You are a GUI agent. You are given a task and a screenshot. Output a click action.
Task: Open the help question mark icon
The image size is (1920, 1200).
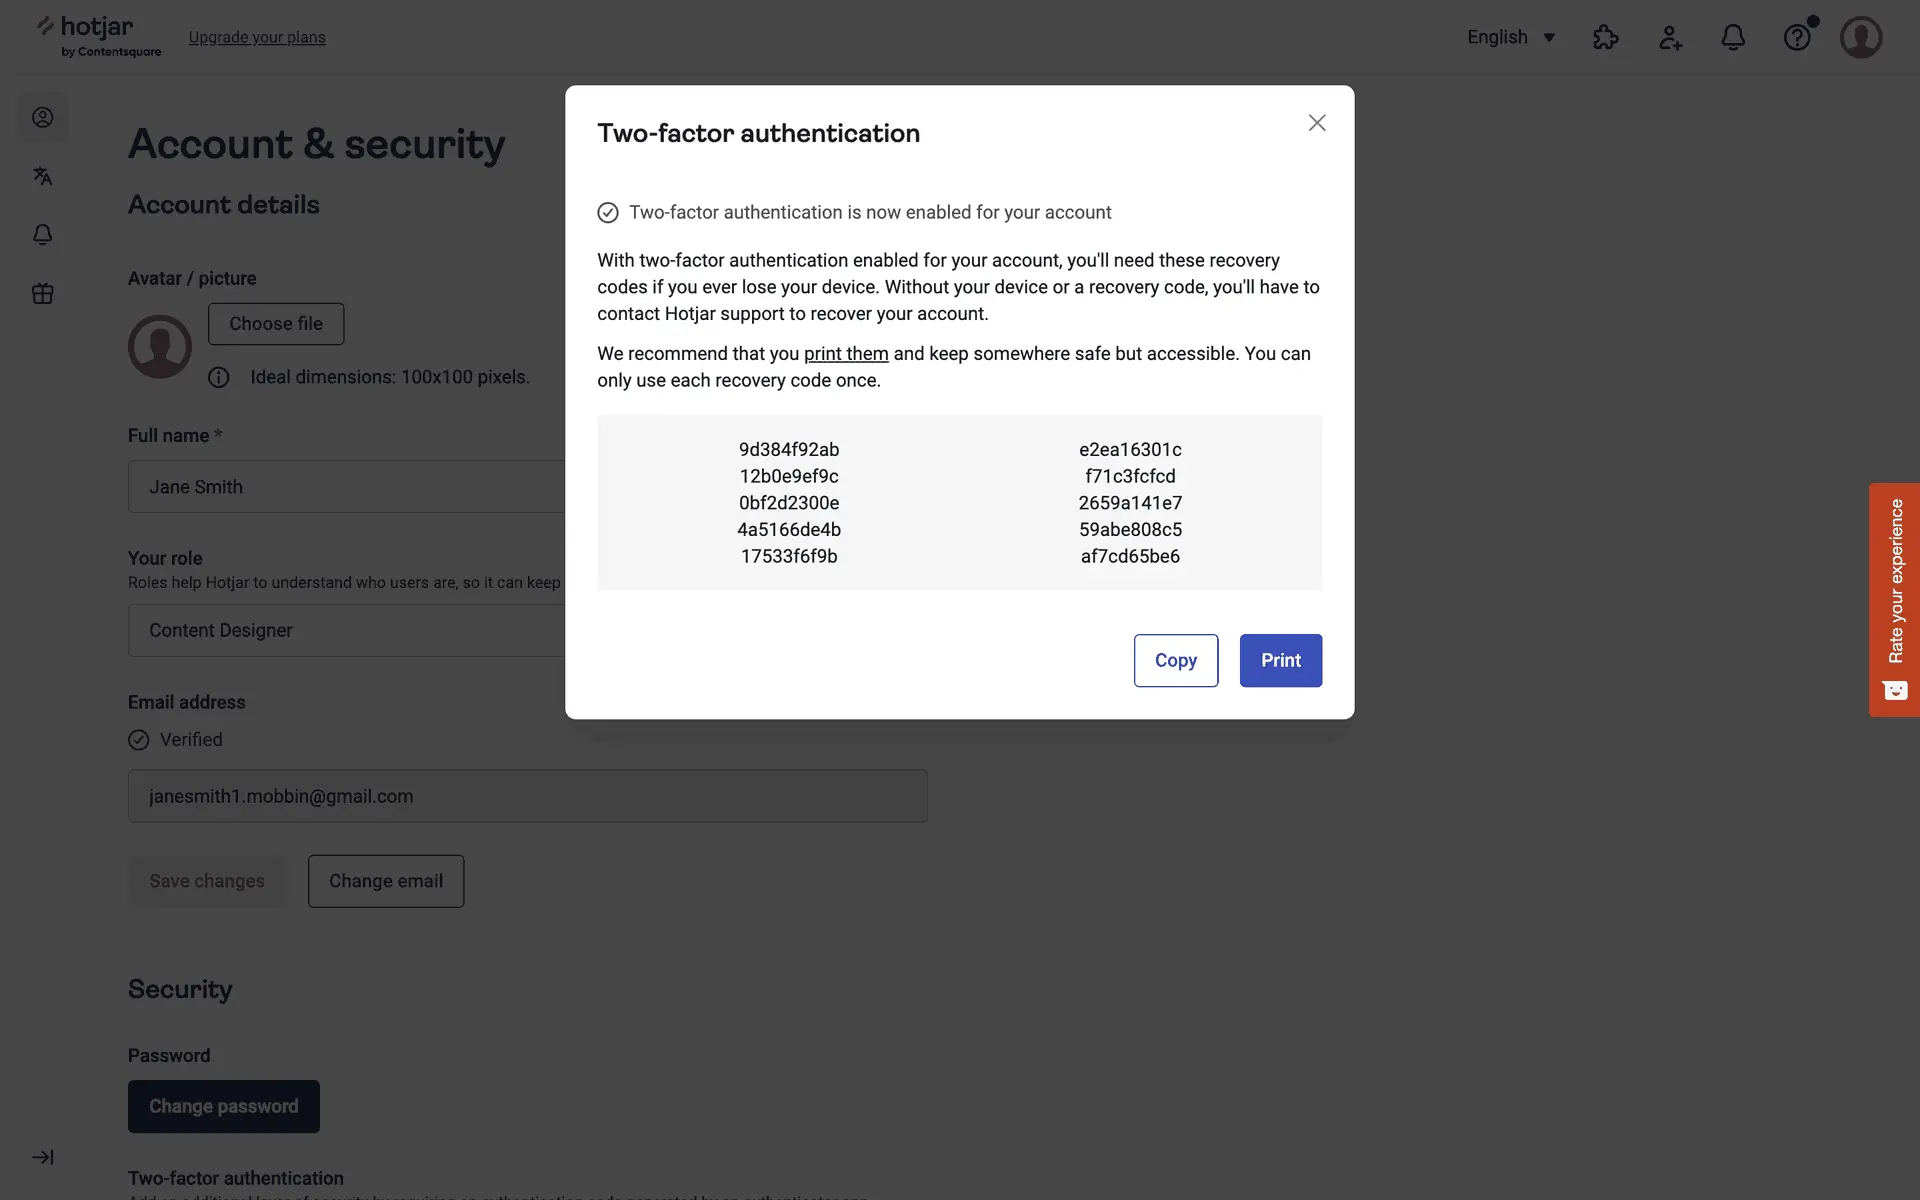coord(1797,38)
